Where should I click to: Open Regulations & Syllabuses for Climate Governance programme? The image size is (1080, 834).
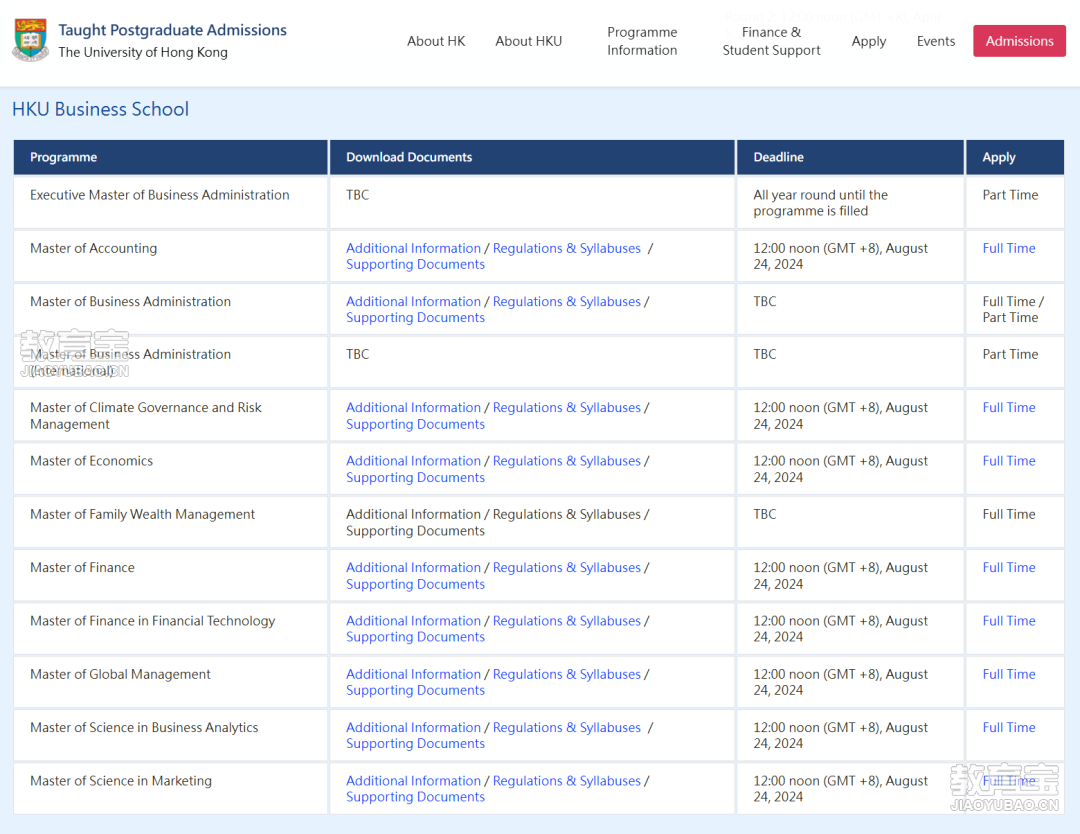pyautogui.click(x=567, y=408)
